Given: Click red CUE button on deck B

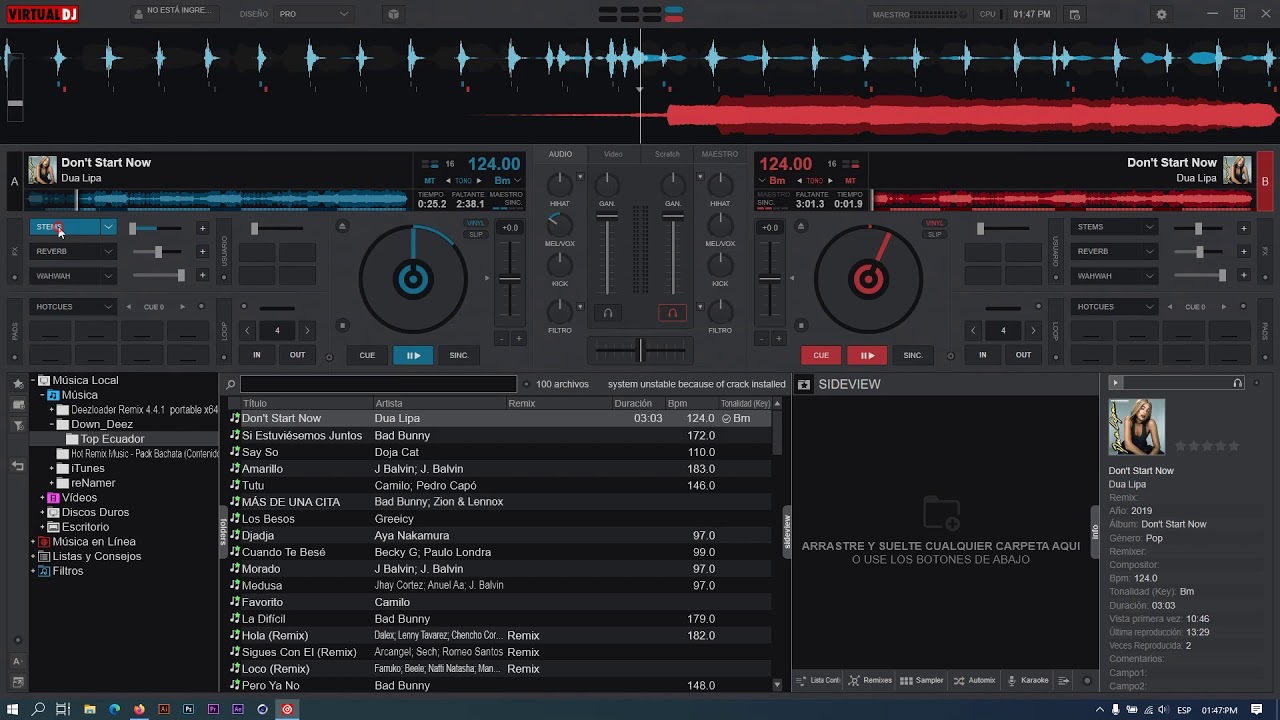Looking at the screenshot, I should [x=821, y=355].
